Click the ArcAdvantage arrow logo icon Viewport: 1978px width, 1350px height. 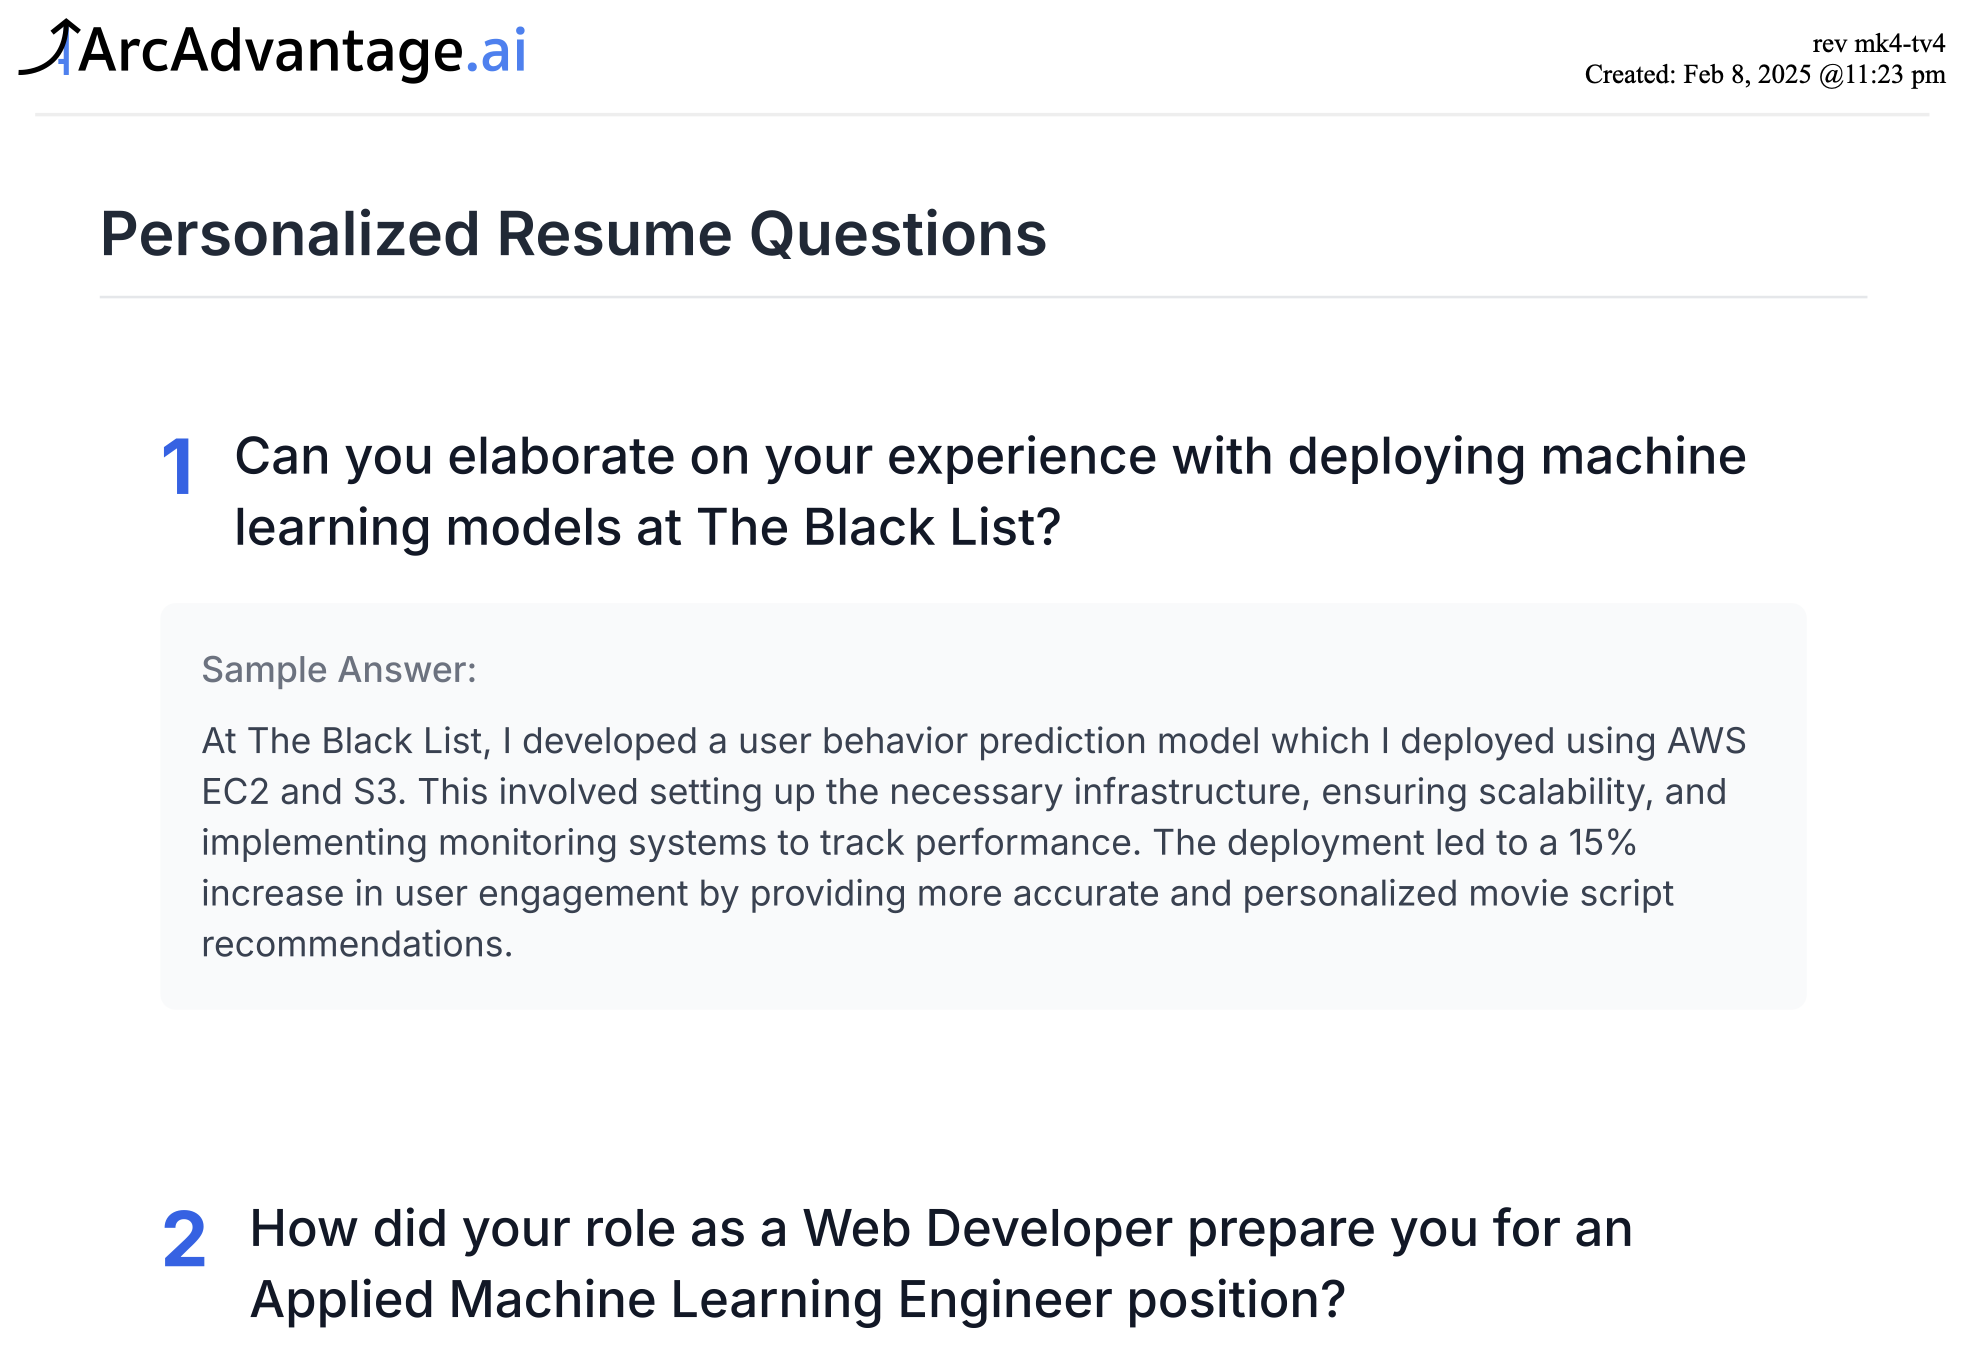pos(48,48)
